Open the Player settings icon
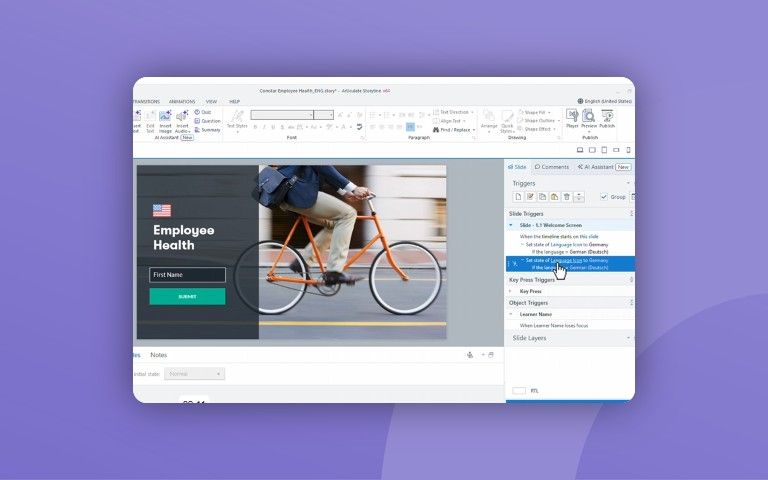This screenshot has width=768, height=480. point(572,116)
